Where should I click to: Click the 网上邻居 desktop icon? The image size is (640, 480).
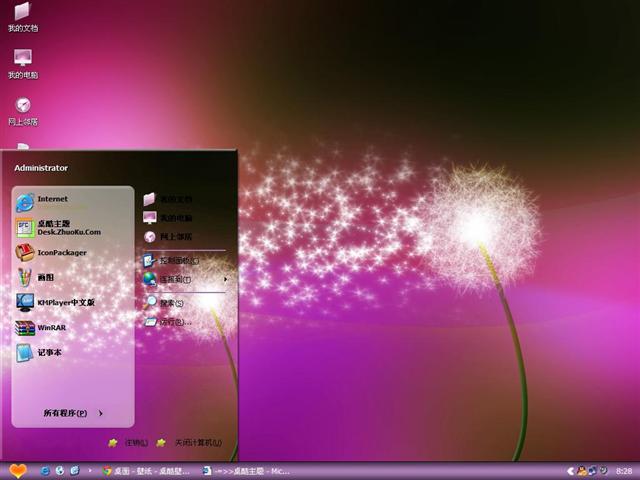click(22, 110)
